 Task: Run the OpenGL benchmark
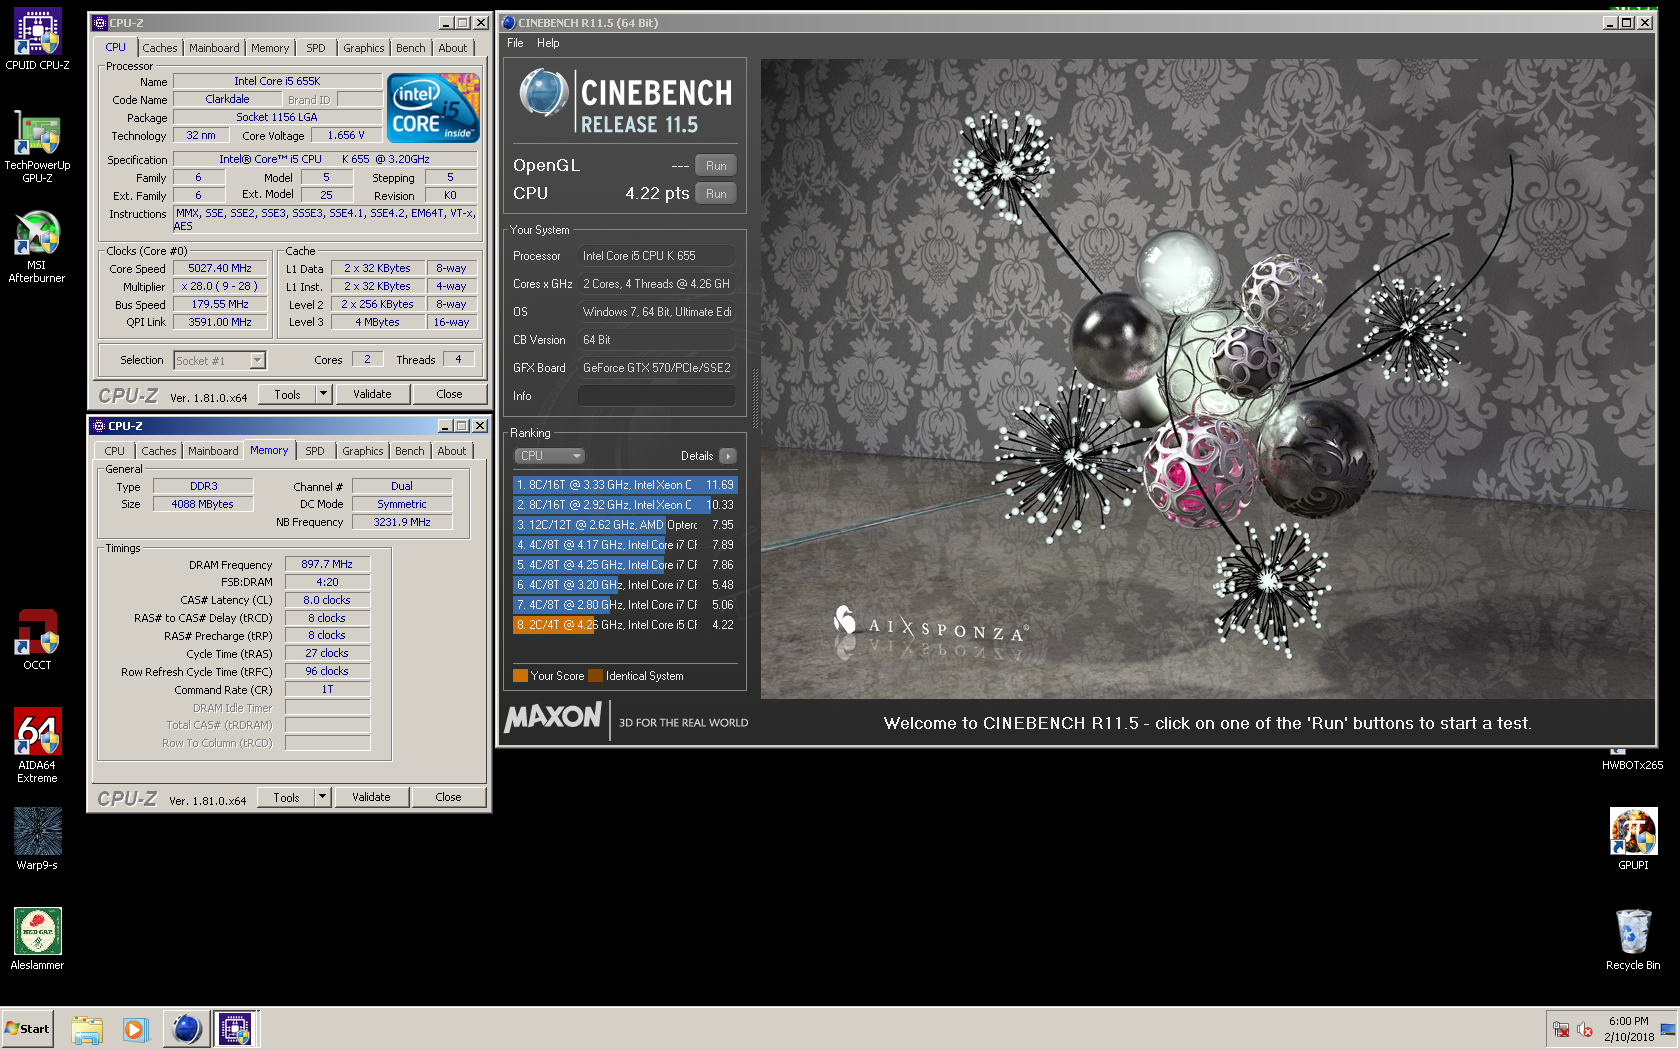pos(716,166)
